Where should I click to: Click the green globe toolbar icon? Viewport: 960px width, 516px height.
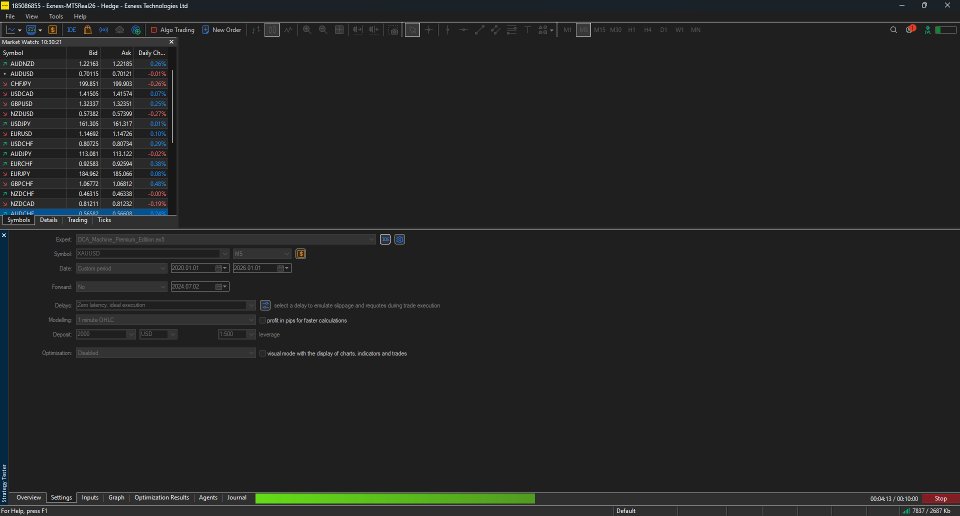coord(136,29)
